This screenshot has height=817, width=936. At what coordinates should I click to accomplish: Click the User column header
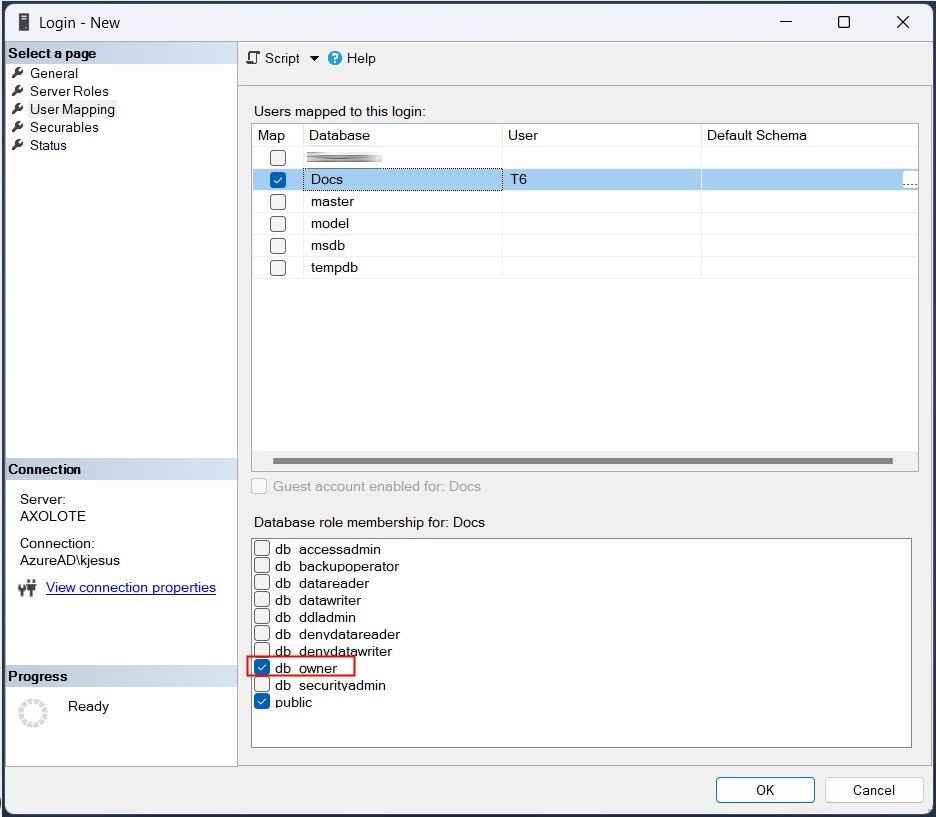[602, 135]
